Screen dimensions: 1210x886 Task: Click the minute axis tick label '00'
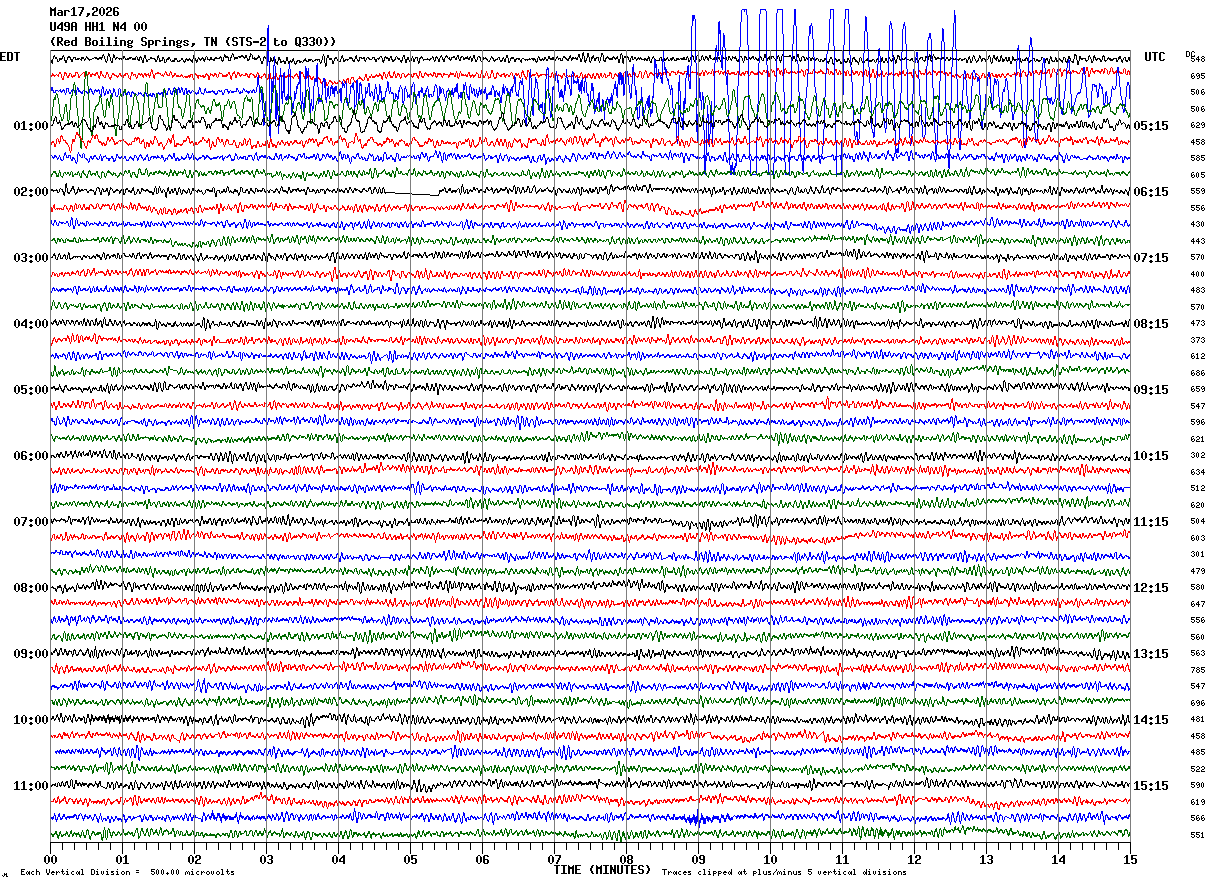pos(50,859)
